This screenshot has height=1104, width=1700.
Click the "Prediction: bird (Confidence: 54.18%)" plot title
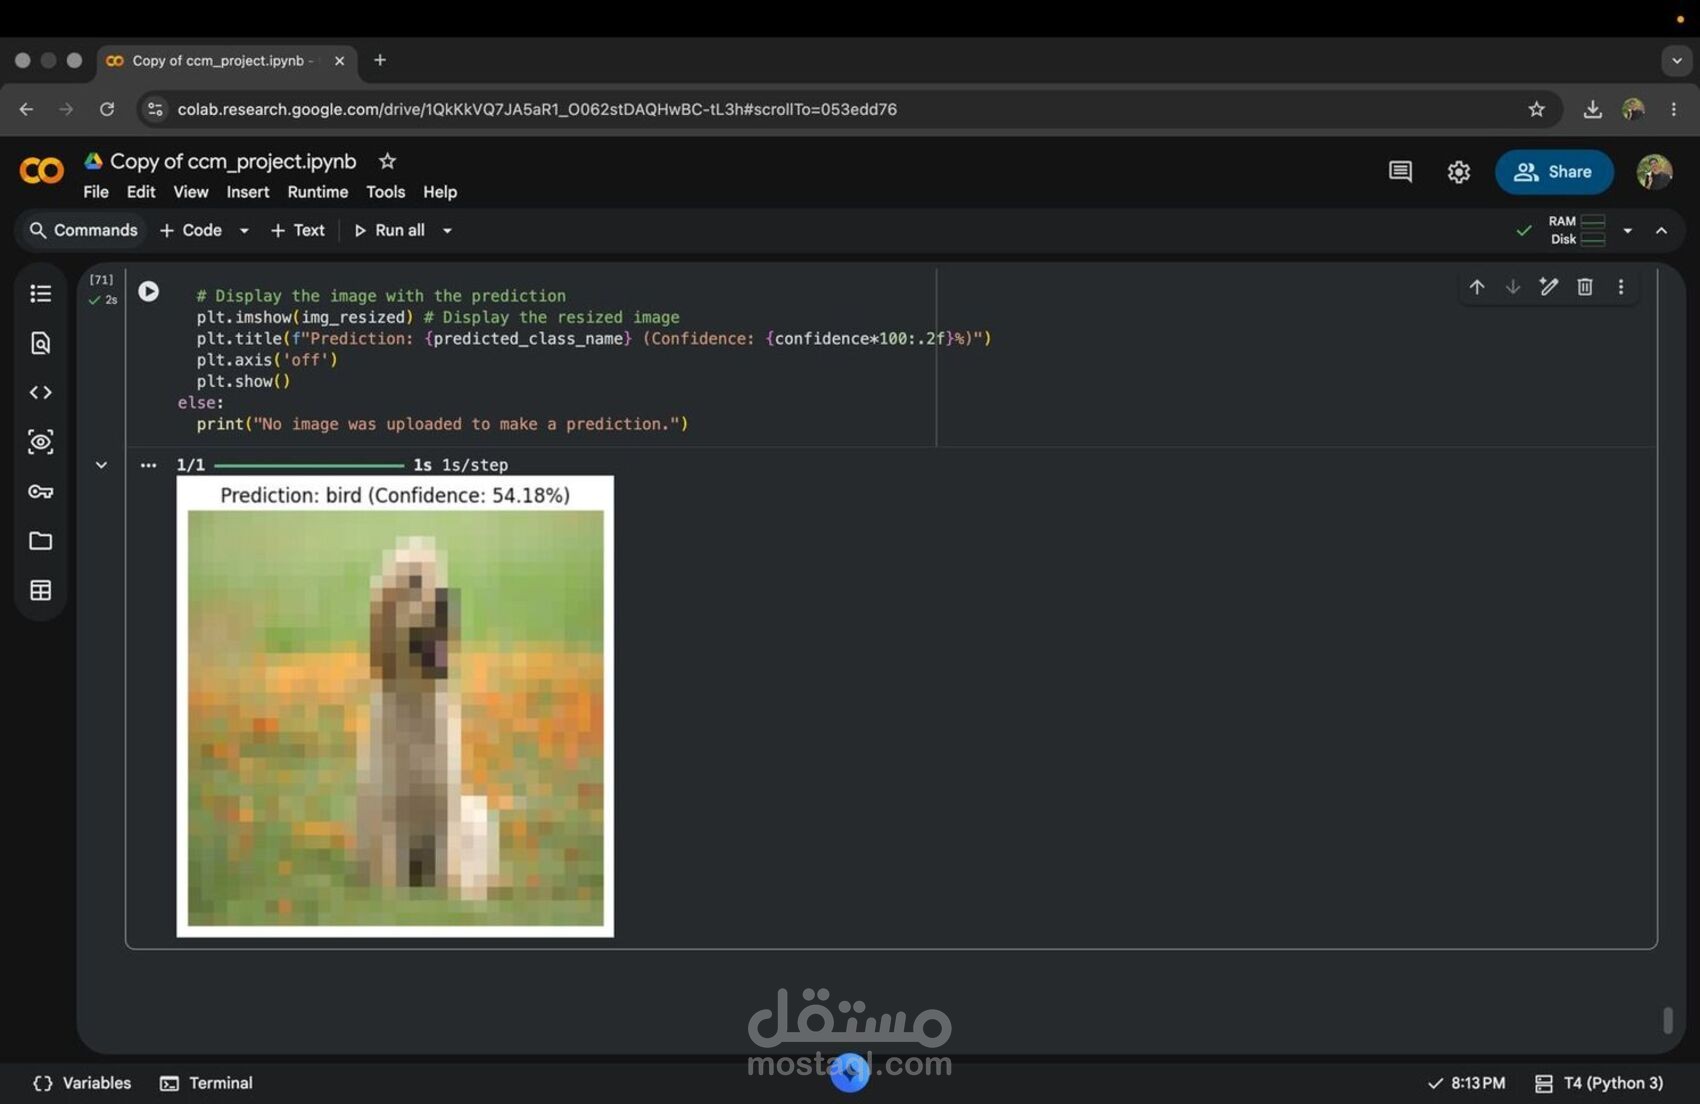(x=395, y=495)
